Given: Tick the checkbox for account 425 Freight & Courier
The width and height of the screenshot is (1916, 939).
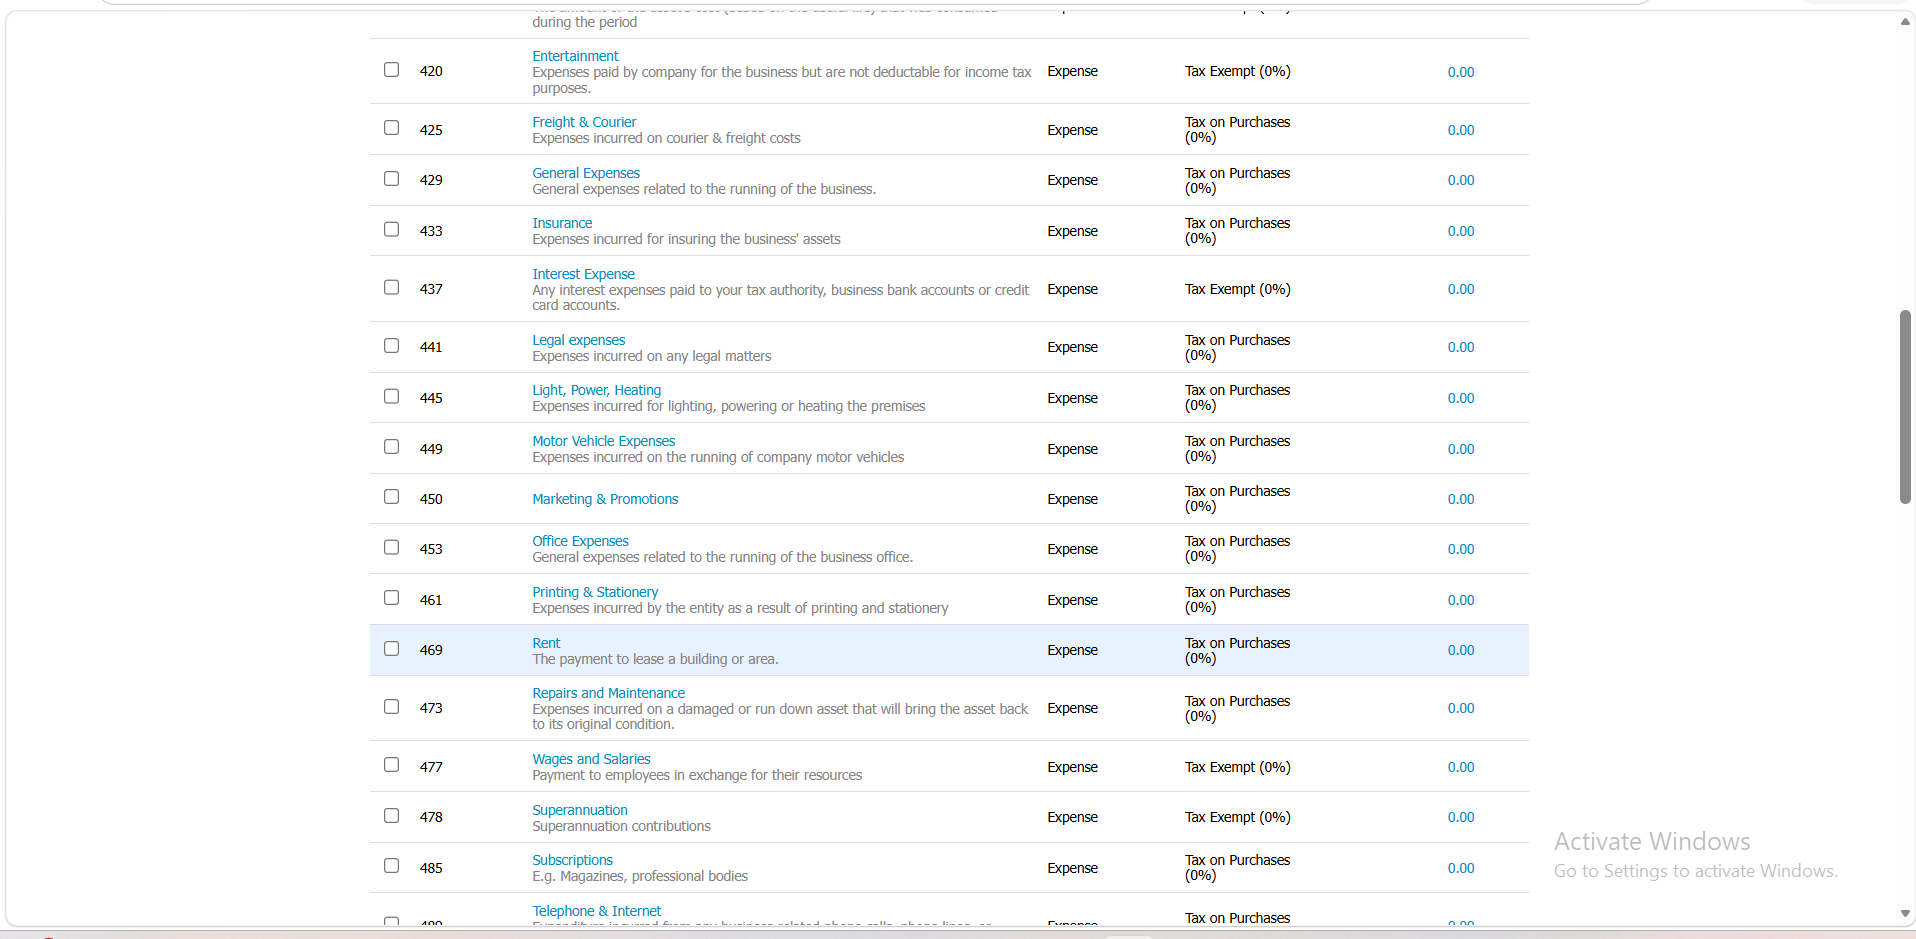Looking at the screenshot, I should click(x=391, y=128).
